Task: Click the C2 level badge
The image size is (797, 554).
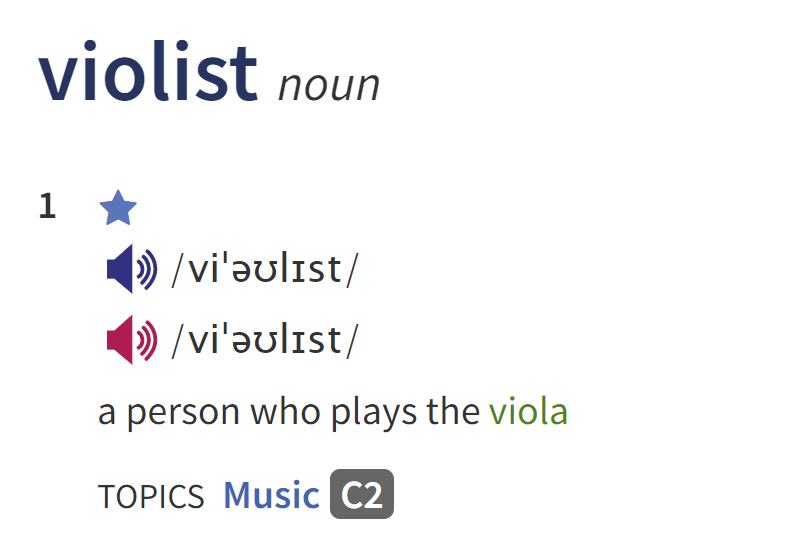Action: click(362, 494)
